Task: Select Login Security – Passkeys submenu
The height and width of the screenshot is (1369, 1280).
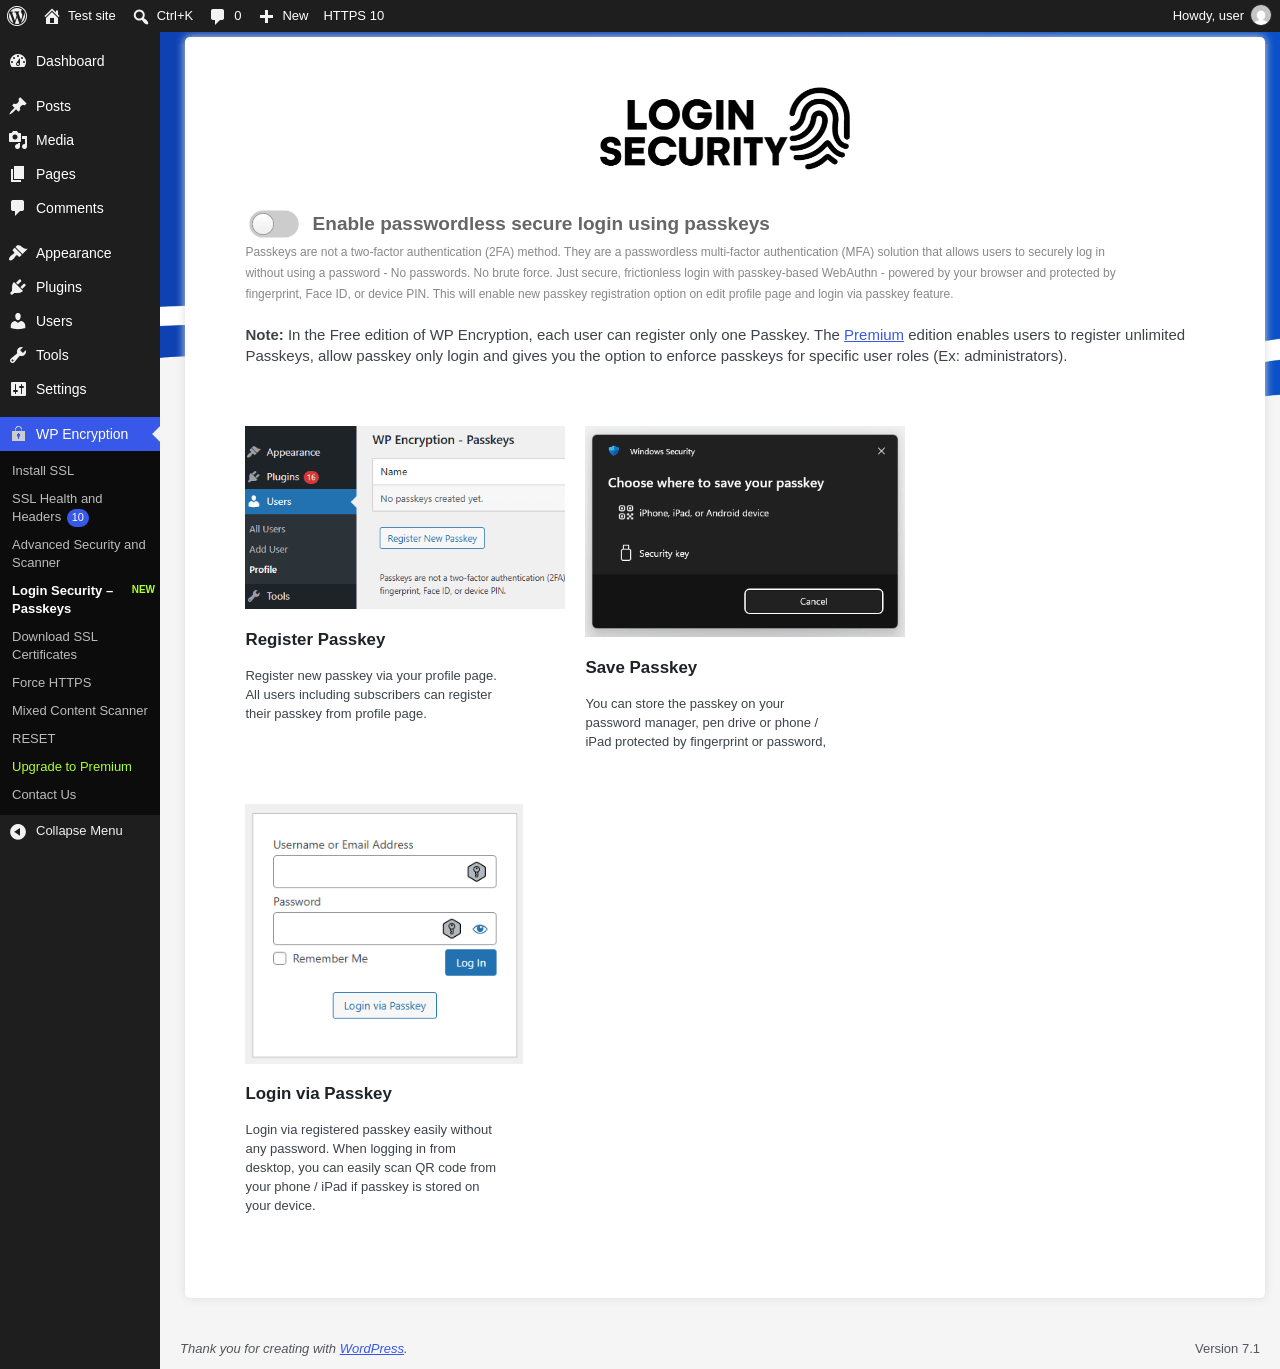Action: [62, 600]
